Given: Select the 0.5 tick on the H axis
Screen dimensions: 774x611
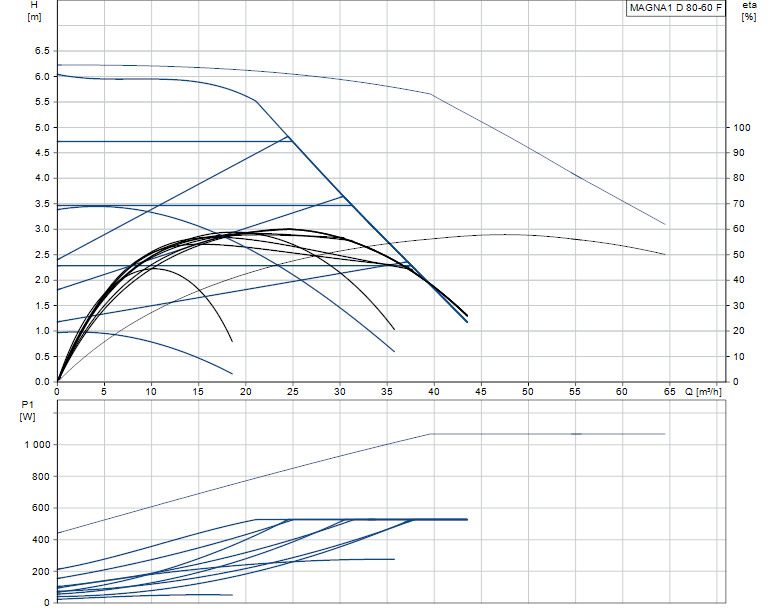Looking at the screenshot, I should (42, 356).
